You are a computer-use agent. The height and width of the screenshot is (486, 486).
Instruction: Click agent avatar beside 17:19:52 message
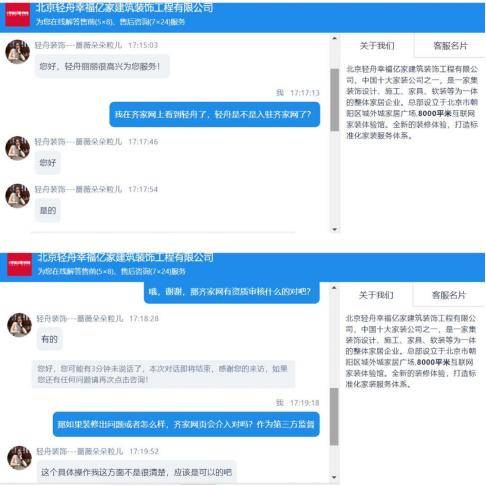pos(19,458)
